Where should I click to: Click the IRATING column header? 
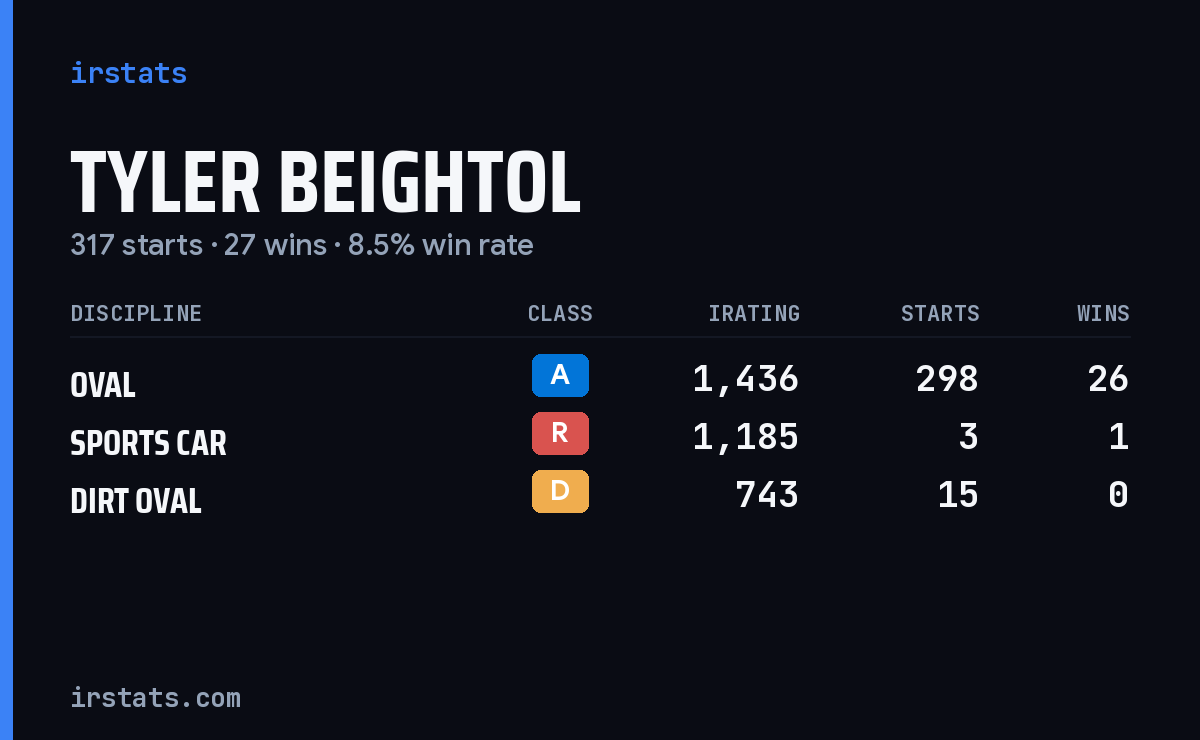pyautogui.click(x=754, y=314)
